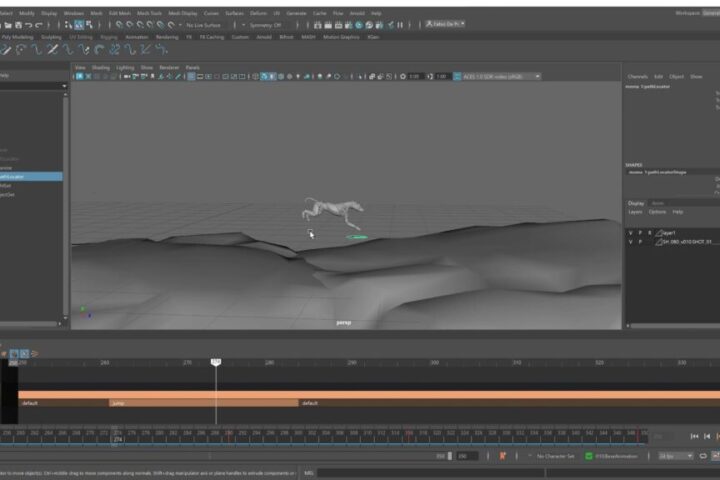Open the Outliner search dropdown arrow
The width and height of the screenshot is (720, 480).
coord(64,86)
